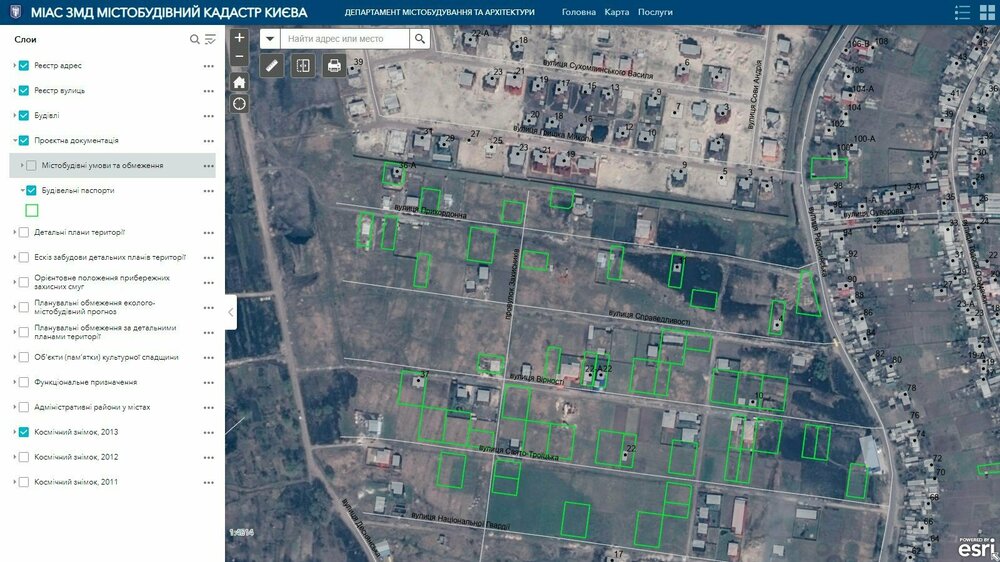This screenshot has height=562, width=1000.
Task: Click the green Будівельні паспорти legend swatch
Action: [31, 210]
